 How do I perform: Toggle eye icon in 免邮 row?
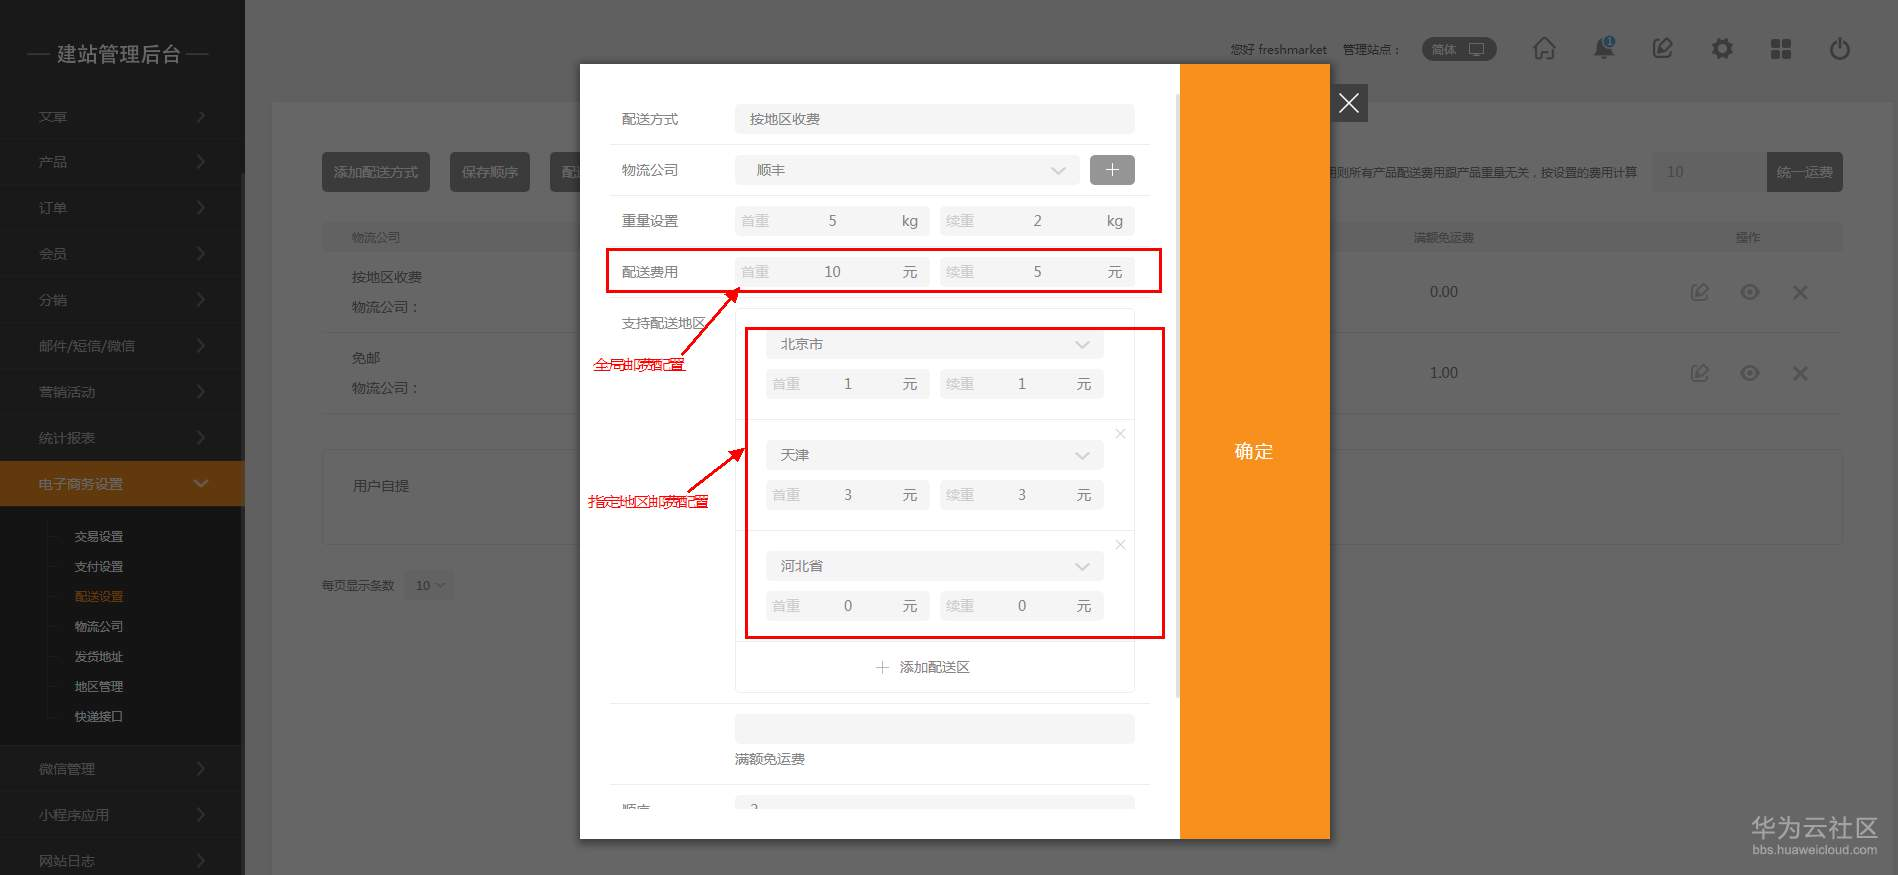[1750, 373]
